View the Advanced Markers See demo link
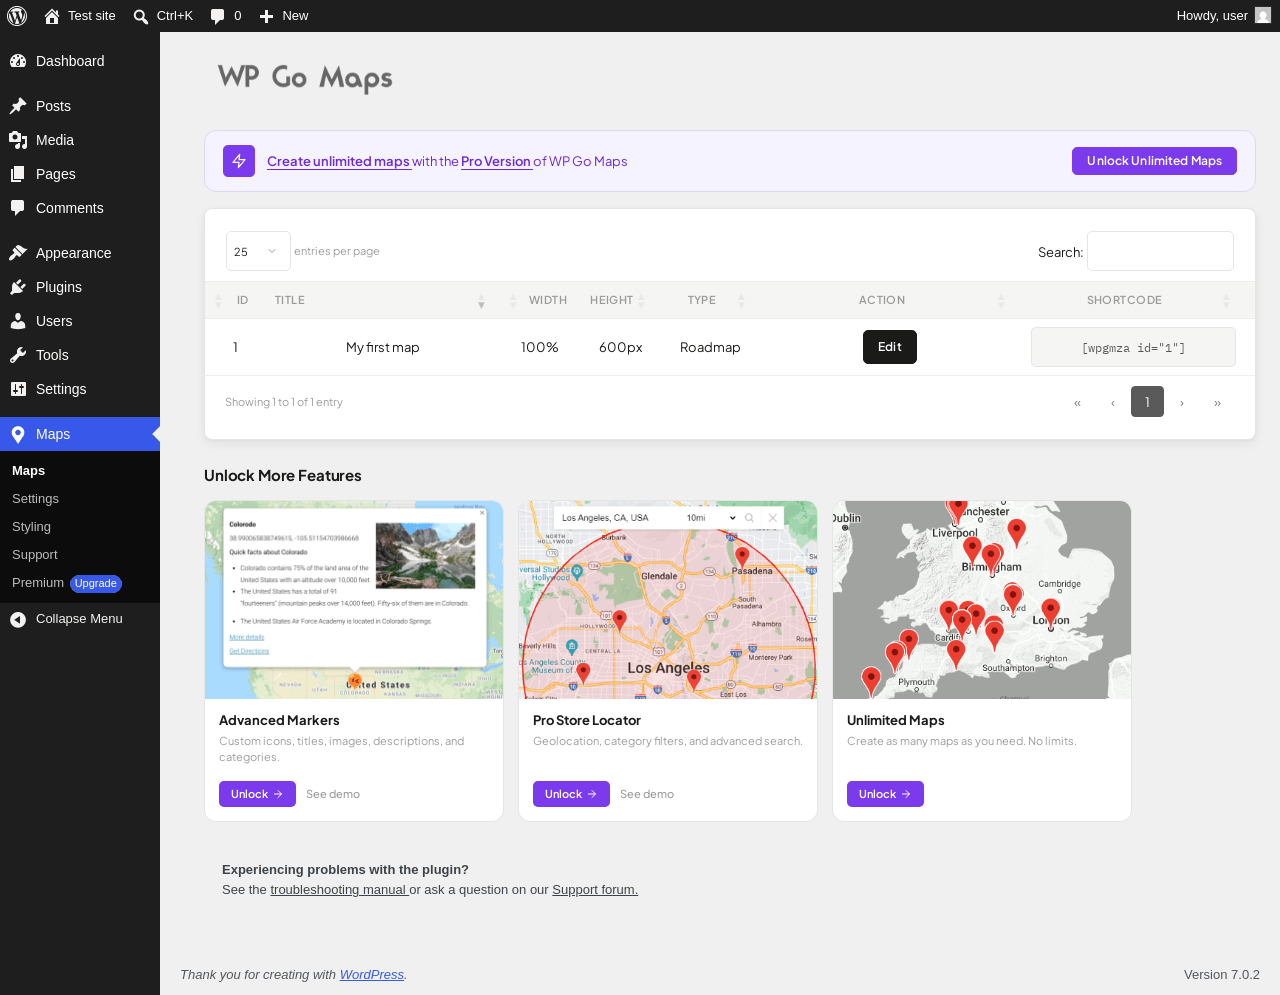Image resolution: width=1280 pixels, height=995 pixels. pyautogui.click(x=333, y=794)
